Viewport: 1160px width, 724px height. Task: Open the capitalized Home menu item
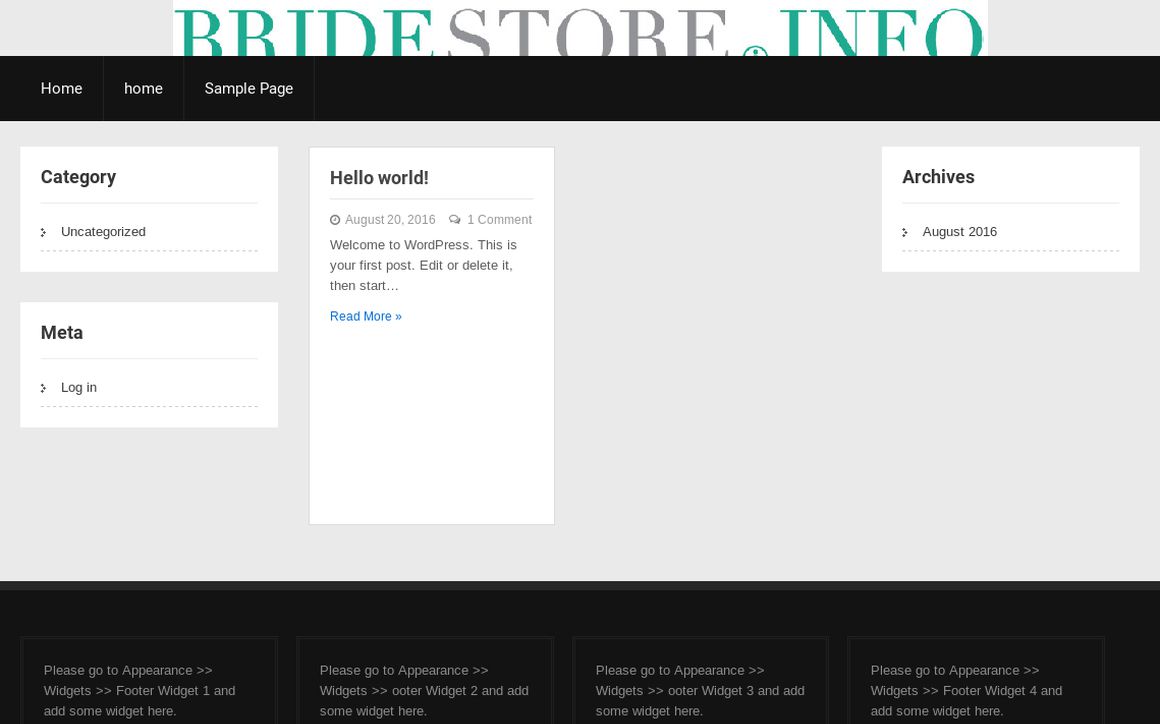click(x=61, y=89)
